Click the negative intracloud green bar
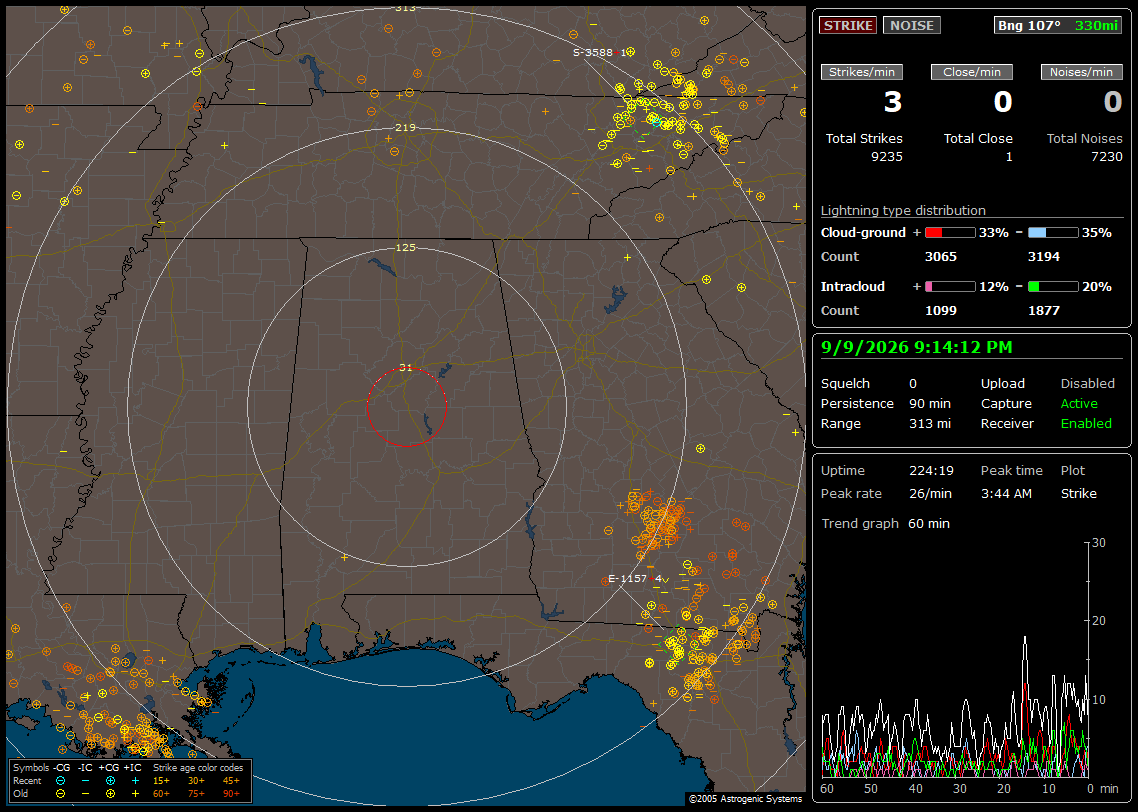The width and height of the screenshot is (1138, 812). (1053, 287)
